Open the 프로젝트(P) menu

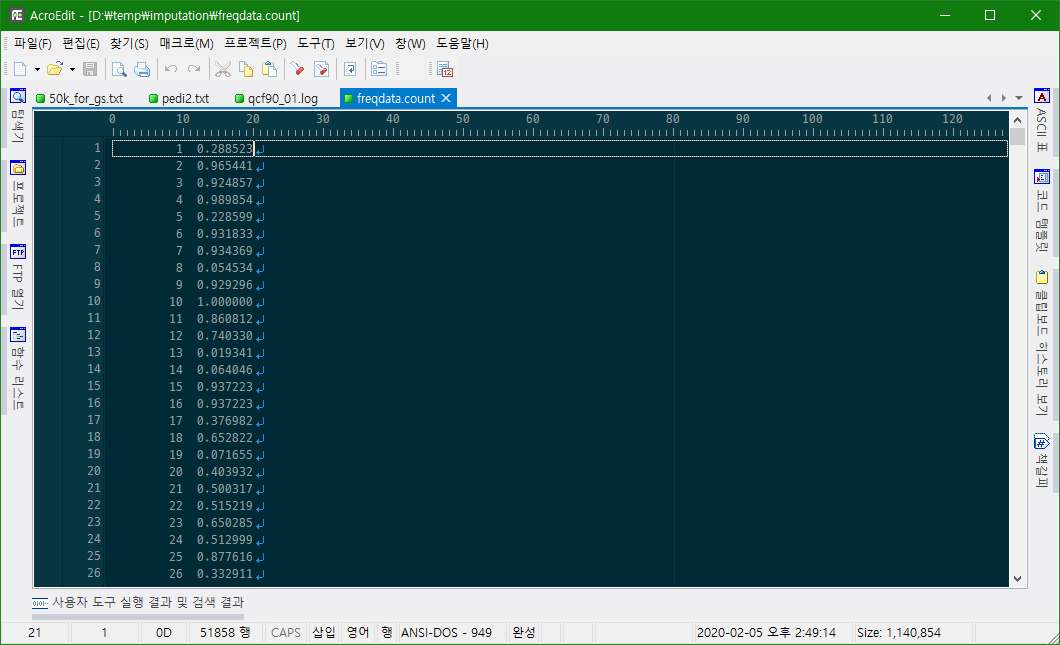pos(256,43)
